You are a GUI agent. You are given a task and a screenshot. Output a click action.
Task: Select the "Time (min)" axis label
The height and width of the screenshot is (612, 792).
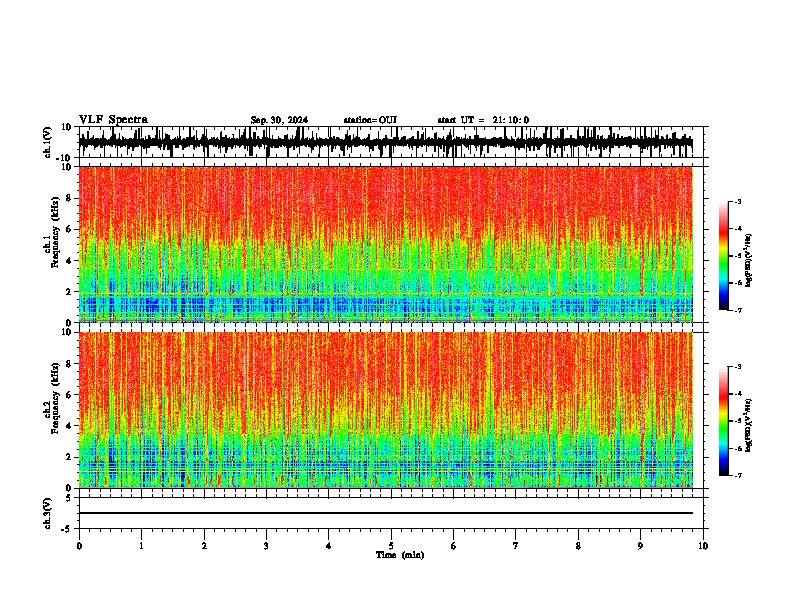coord(400,555)
